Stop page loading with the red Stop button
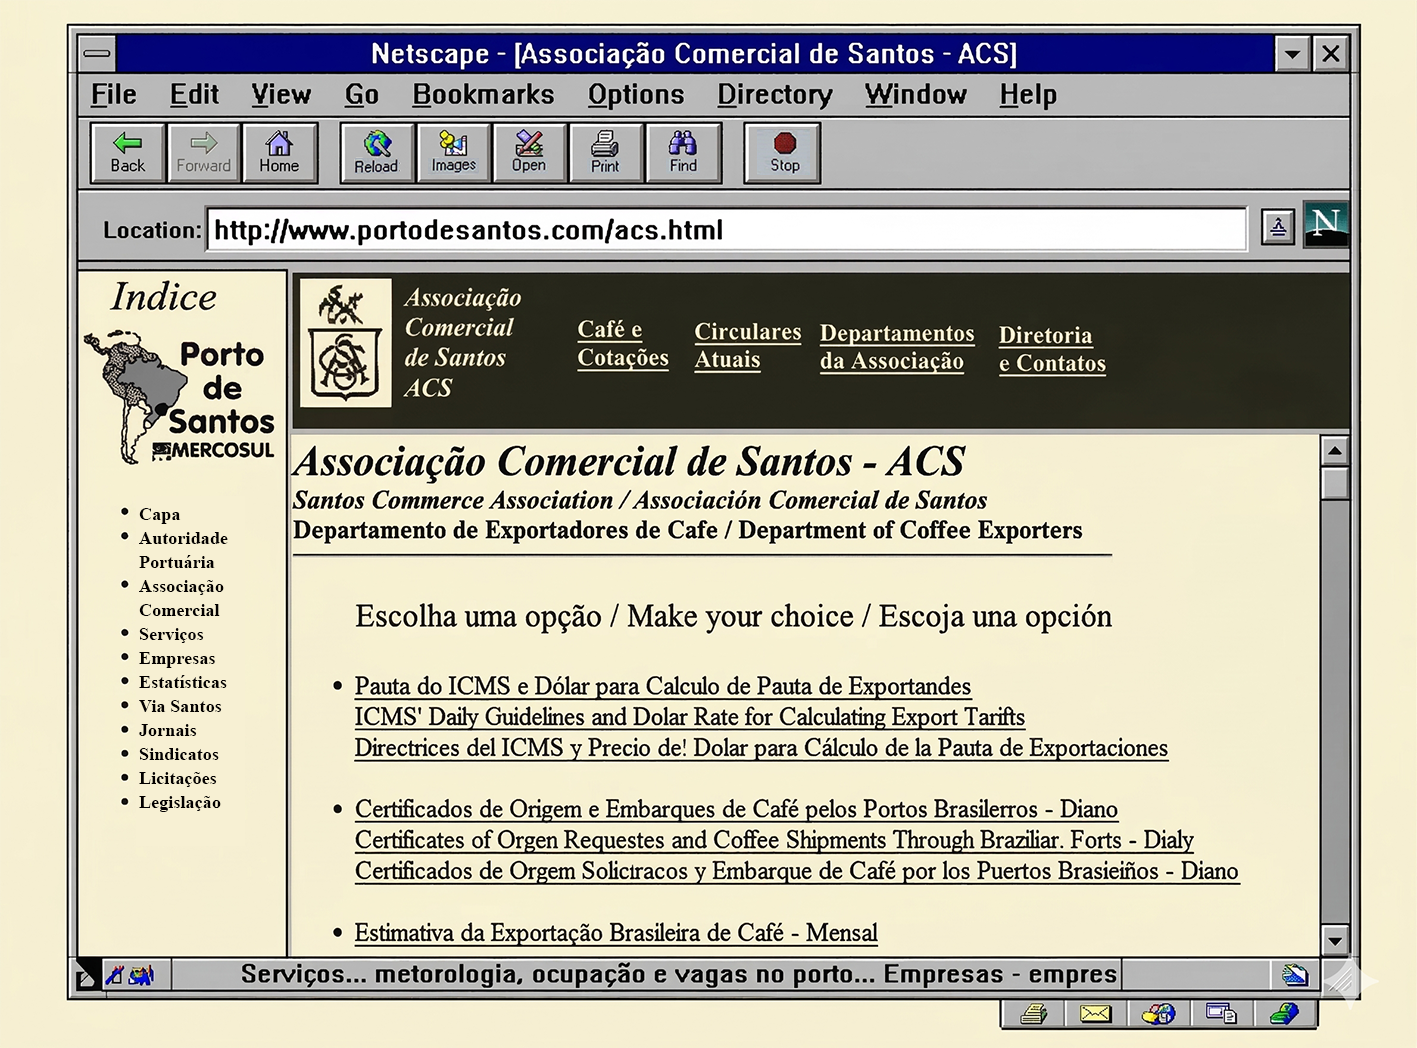 pyautogui.click(x=783, y=153)
